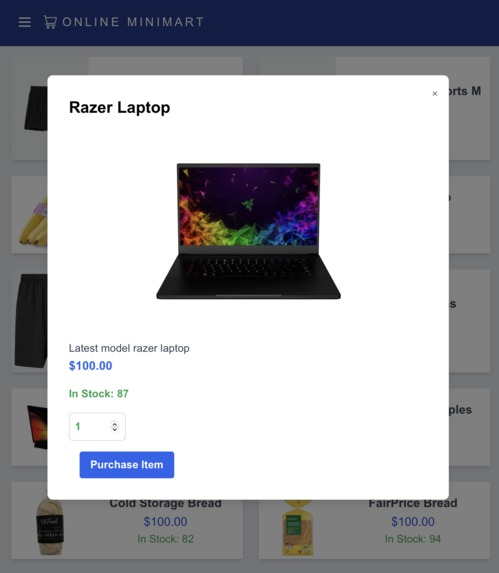Click the Razer Laptop dialog heading
This screenshot has height=573, width=499.
point(119,107)
